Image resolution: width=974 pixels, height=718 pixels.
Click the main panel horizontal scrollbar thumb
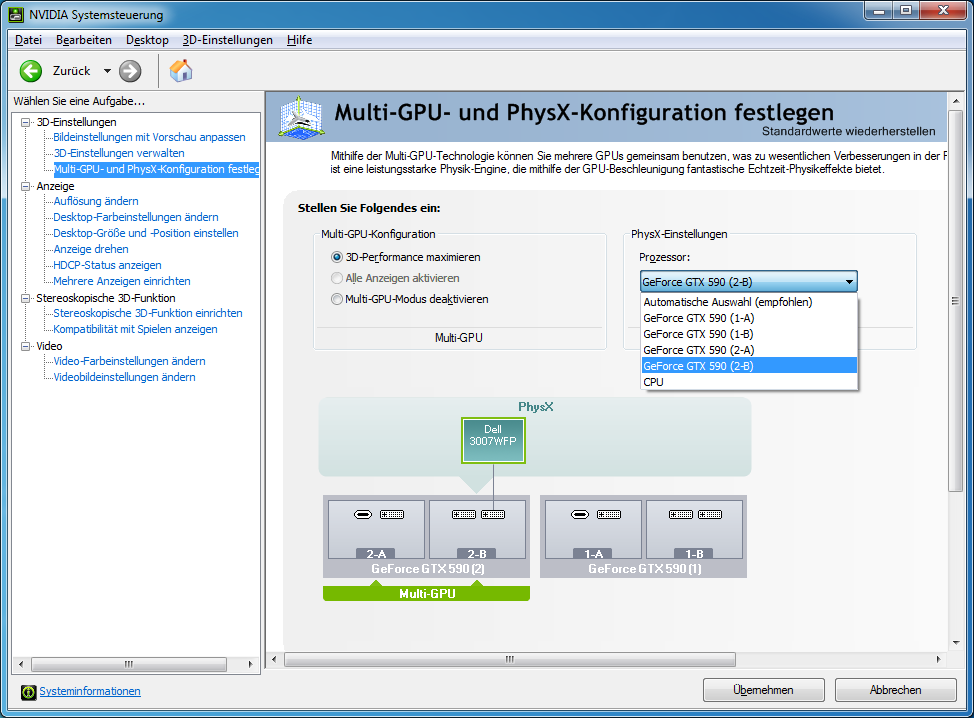tap(510, 659)
